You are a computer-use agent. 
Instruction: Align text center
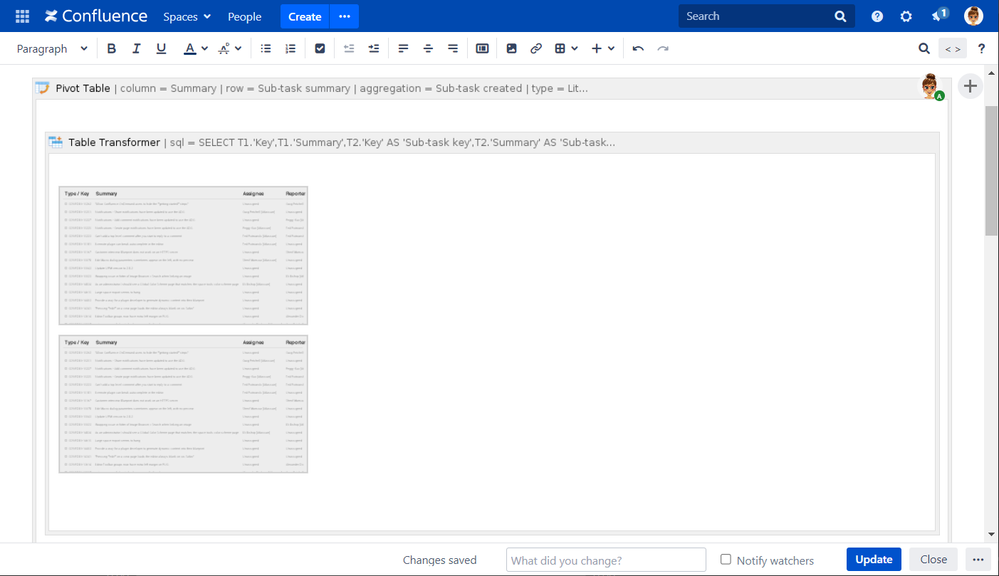pyautogui.click(x=428, y=48)
